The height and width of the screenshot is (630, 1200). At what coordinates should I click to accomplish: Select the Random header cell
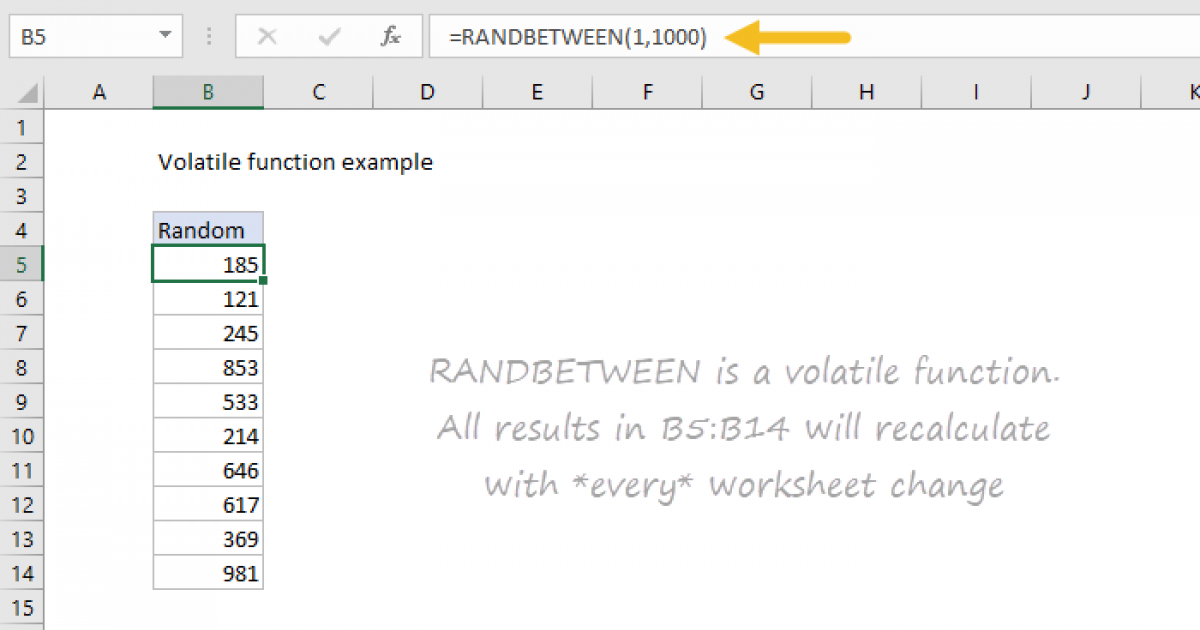[208, 230]
